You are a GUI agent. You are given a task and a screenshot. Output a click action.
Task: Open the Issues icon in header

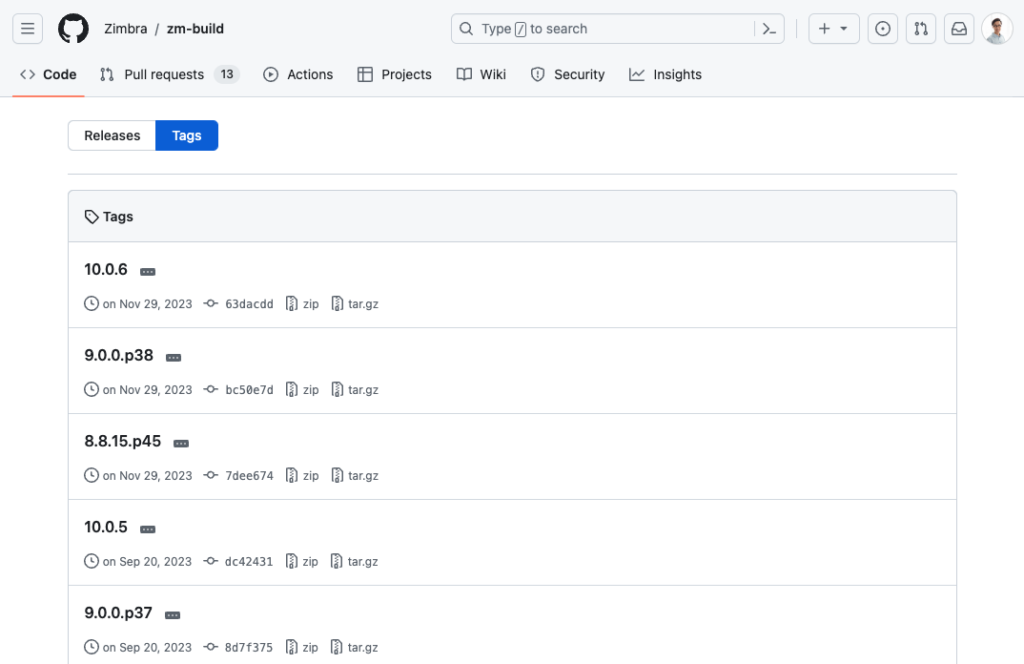(x=882, y=29)
